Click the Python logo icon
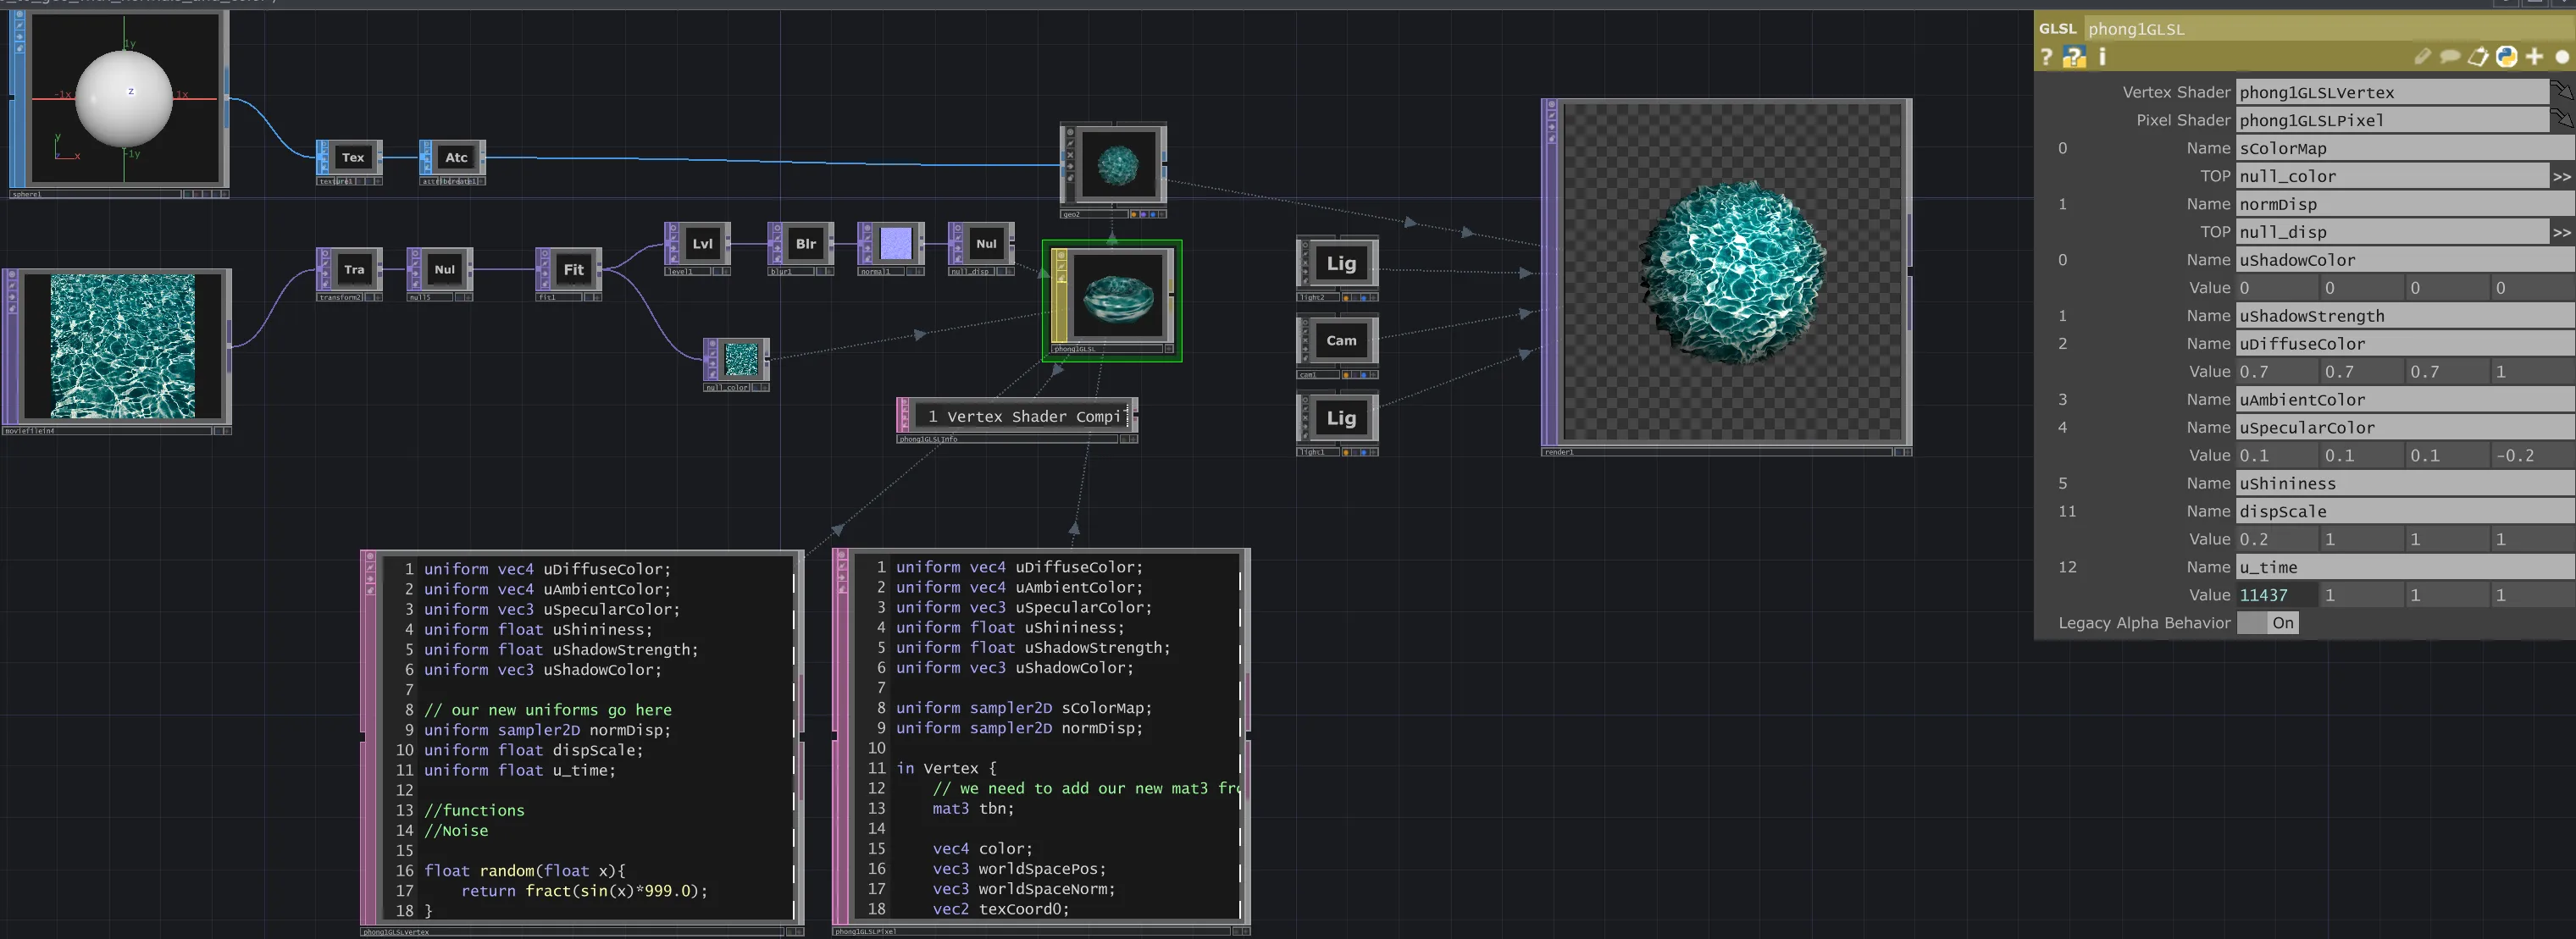This screenshot has width=2576, height=939. coord(2506,57)
